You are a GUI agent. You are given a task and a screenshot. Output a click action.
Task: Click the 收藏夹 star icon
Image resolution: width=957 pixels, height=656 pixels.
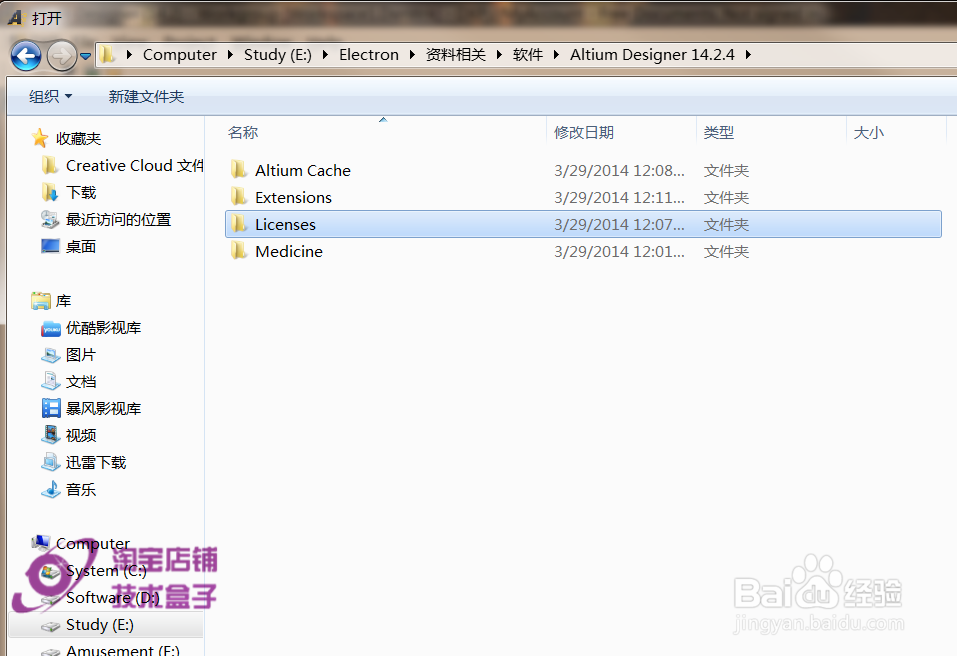(x=40, y=138)
